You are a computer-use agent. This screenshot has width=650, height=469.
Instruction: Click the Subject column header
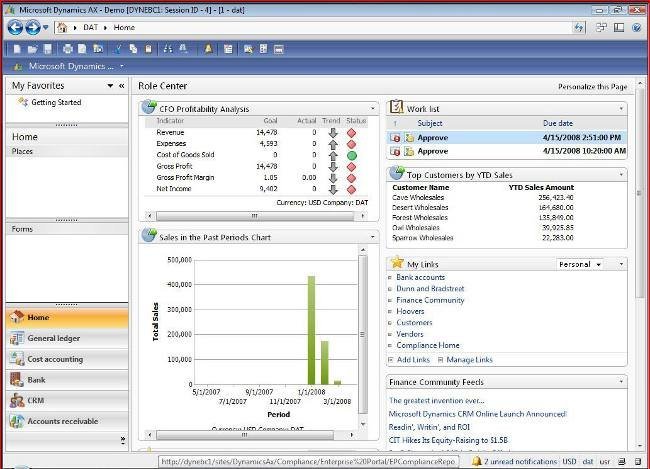tap(430, 123)
